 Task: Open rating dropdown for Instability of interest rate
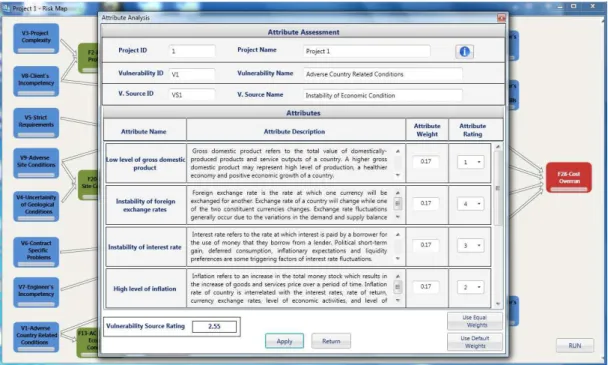click(470, 245)
